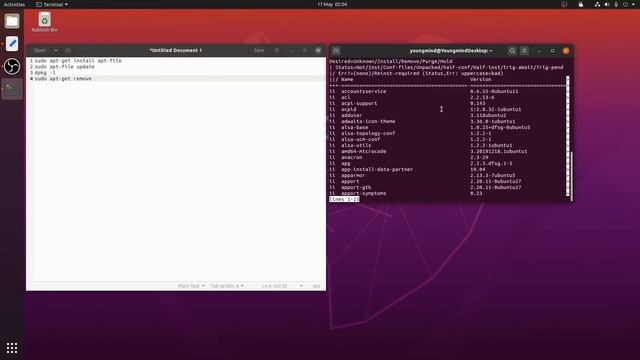Click 'acpi-support' in the terminal list
This screenshot has width=640, height=360.
click(359, 103)
